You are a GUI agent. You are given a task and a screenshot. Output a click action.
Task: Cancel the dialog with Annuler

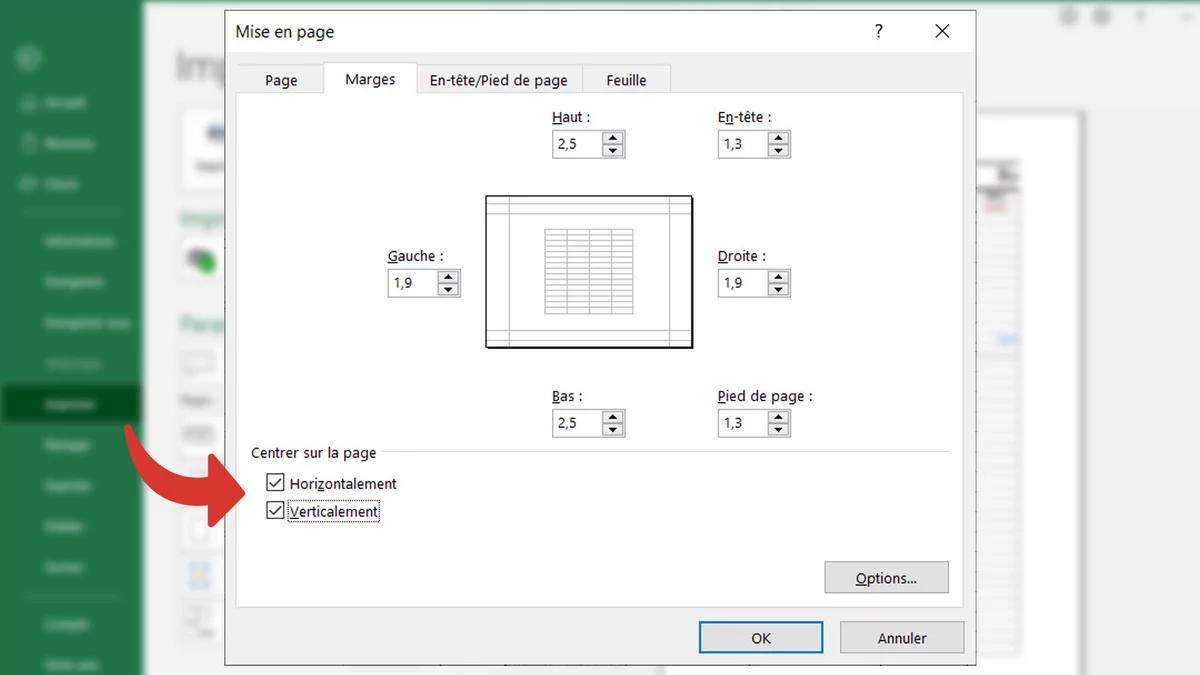(x=902, y=637)
